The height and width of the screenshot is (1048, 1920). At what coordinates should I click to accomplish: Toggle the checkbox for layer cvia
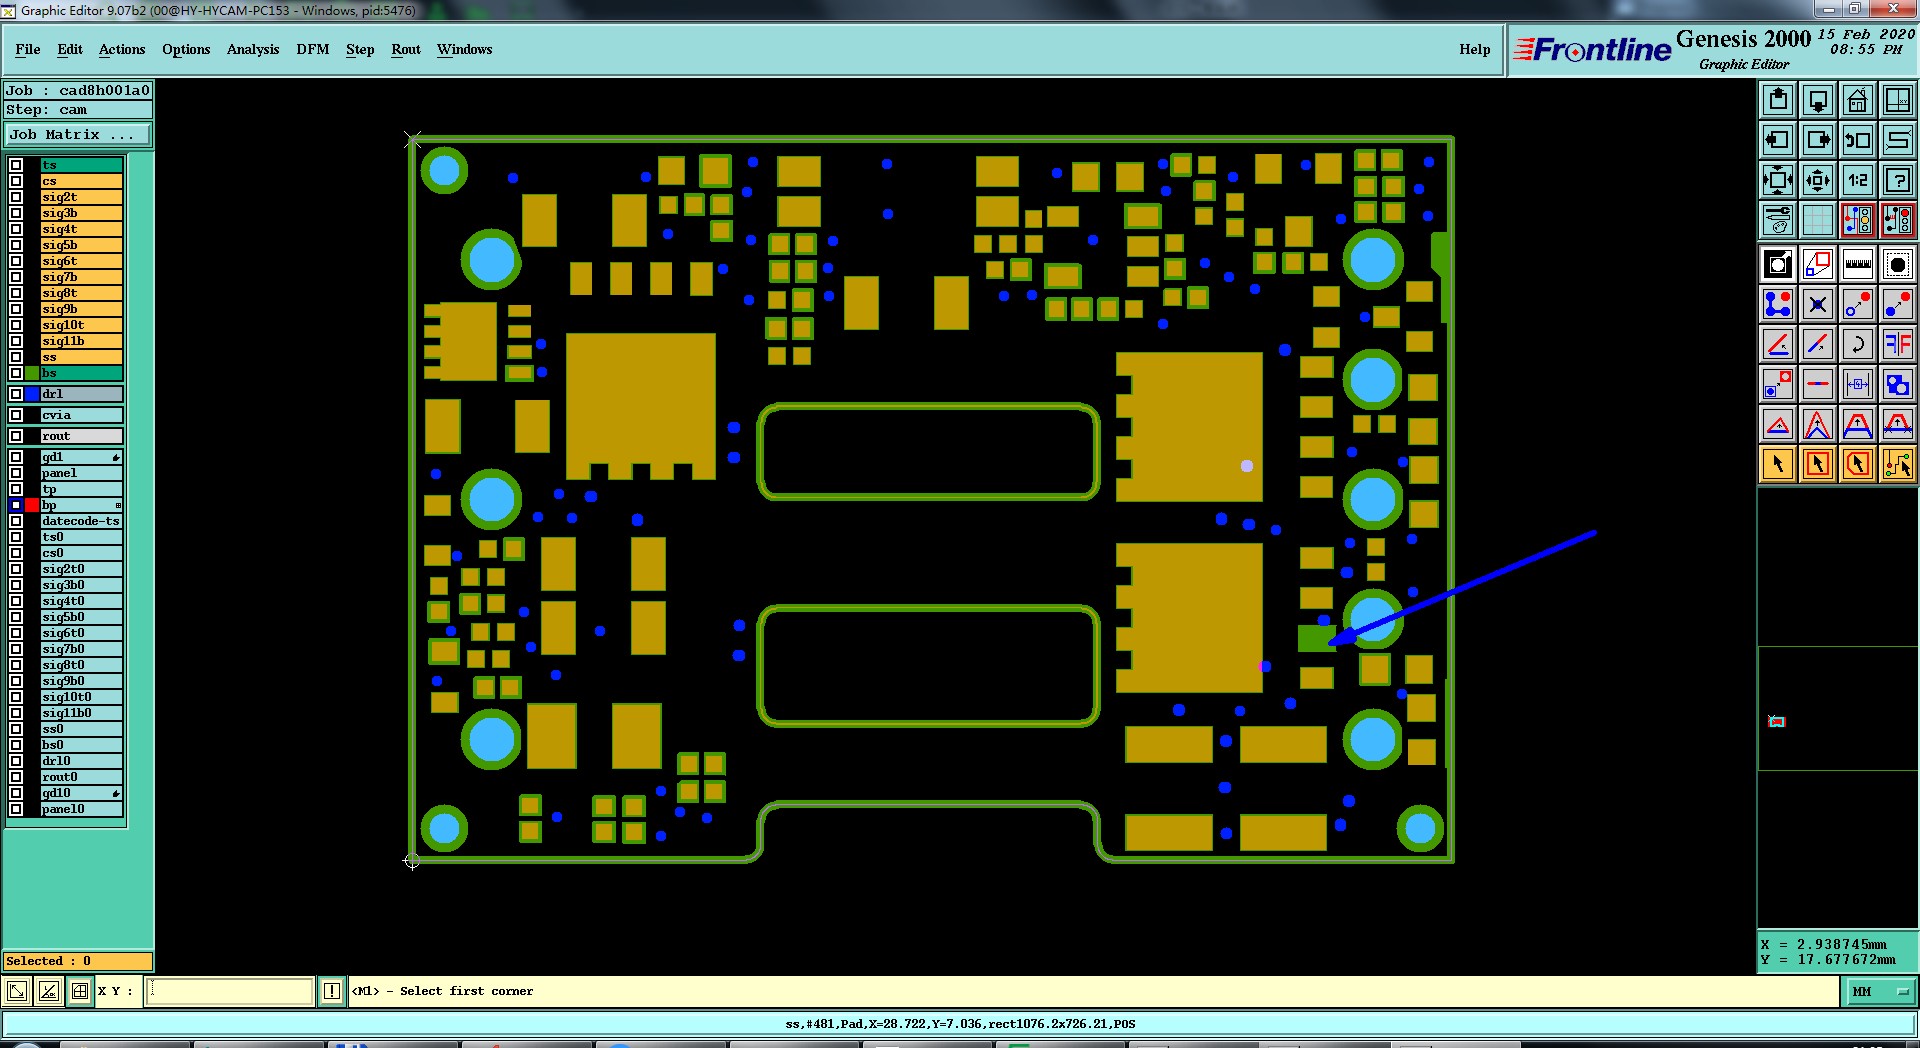pyautogui.click(x=16, y=415)
